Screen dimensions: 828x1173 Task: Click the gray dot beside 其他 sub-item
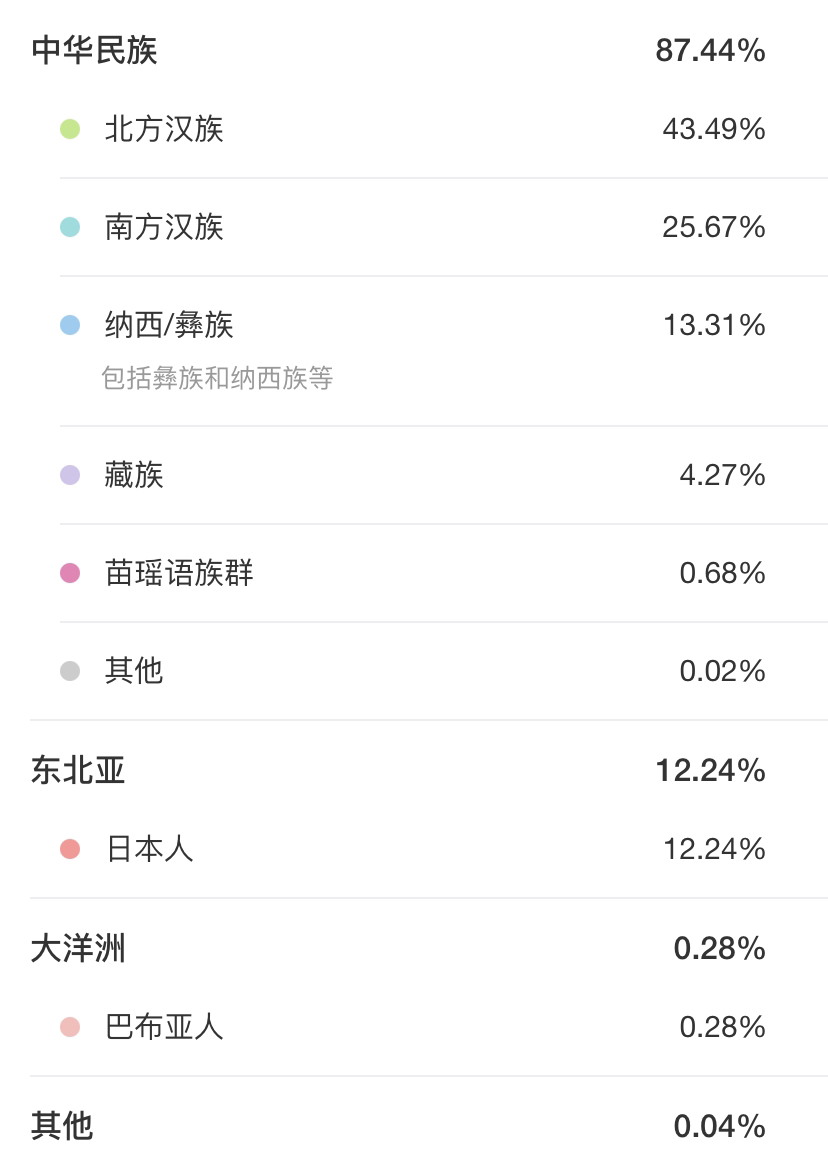click(70, 671)
